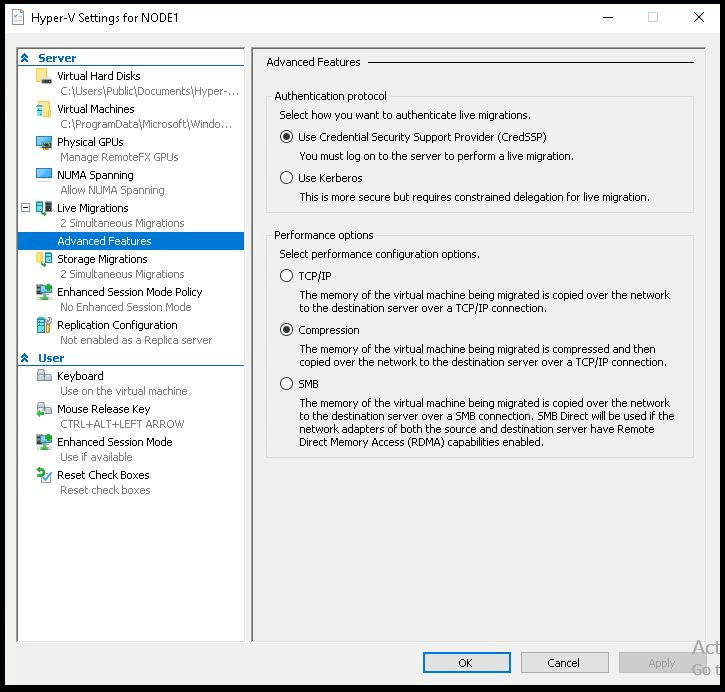
Task: Click the Keyboard icon
Action: pos(44,376)
